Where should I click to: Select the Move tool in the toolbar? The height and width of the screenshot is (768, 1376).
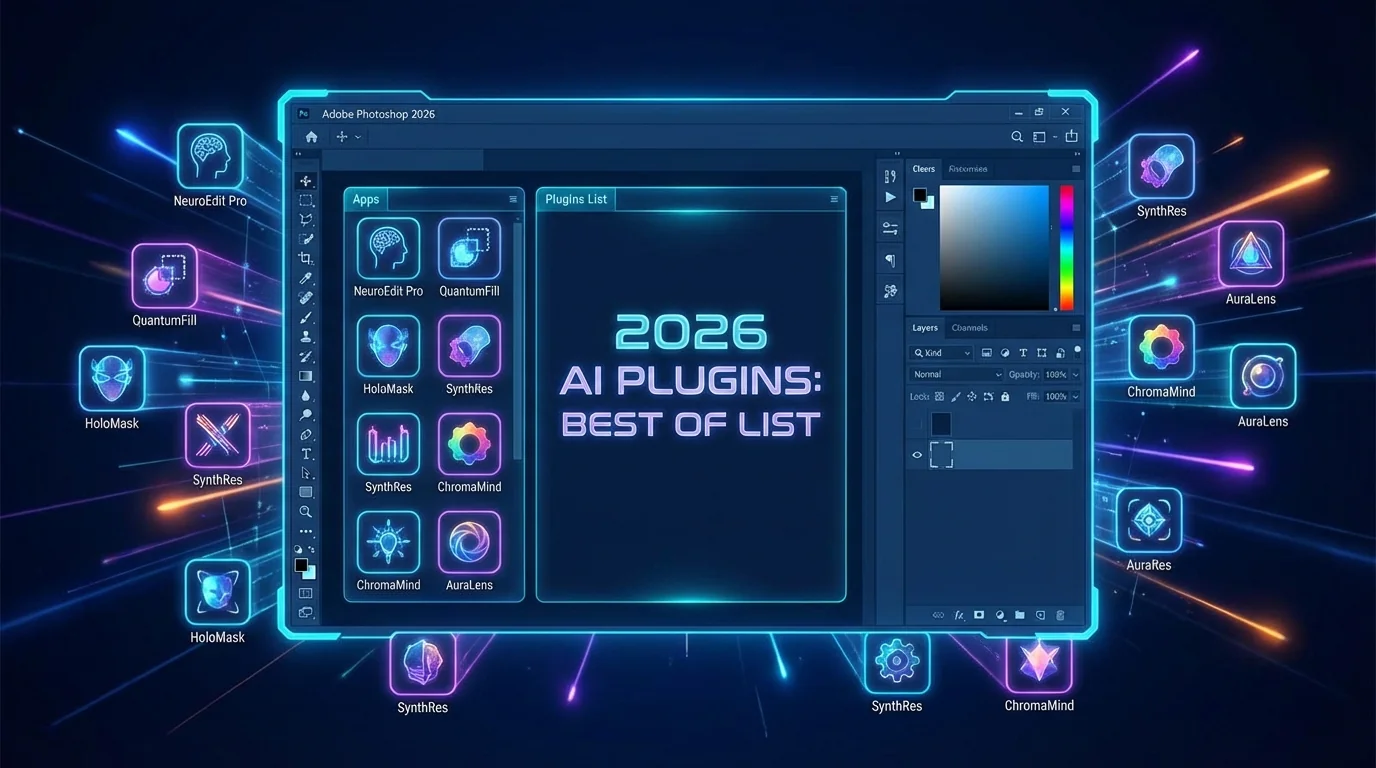click(306, 181)
